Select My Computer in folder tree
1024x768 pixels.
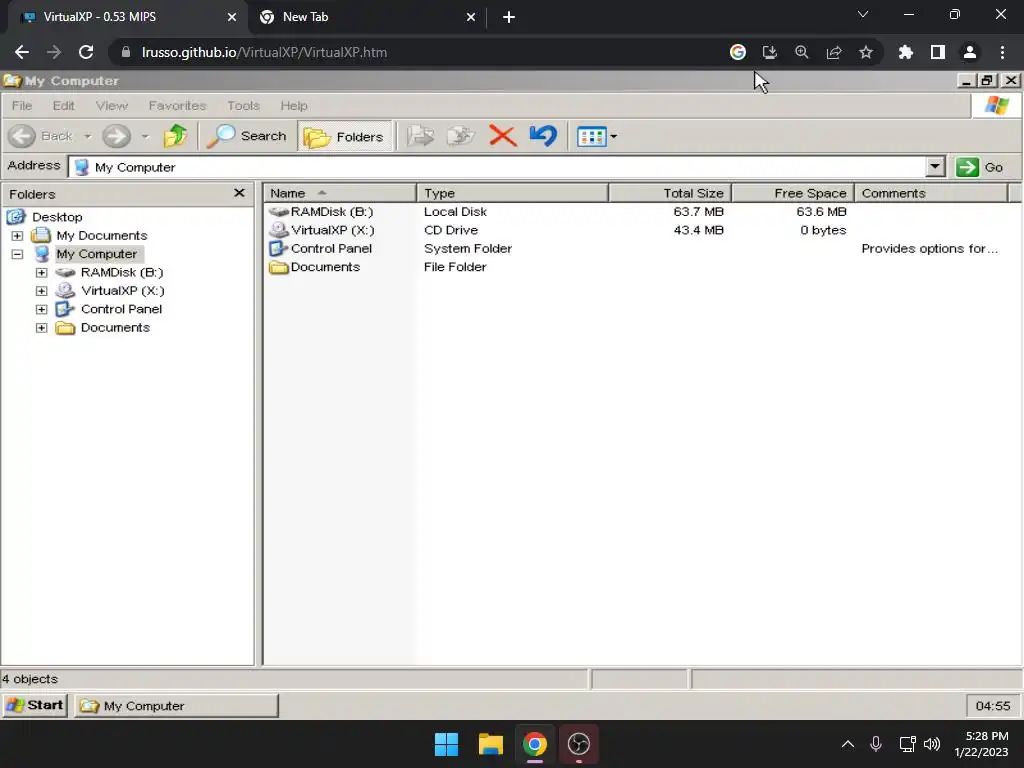[x=97, y=254]
